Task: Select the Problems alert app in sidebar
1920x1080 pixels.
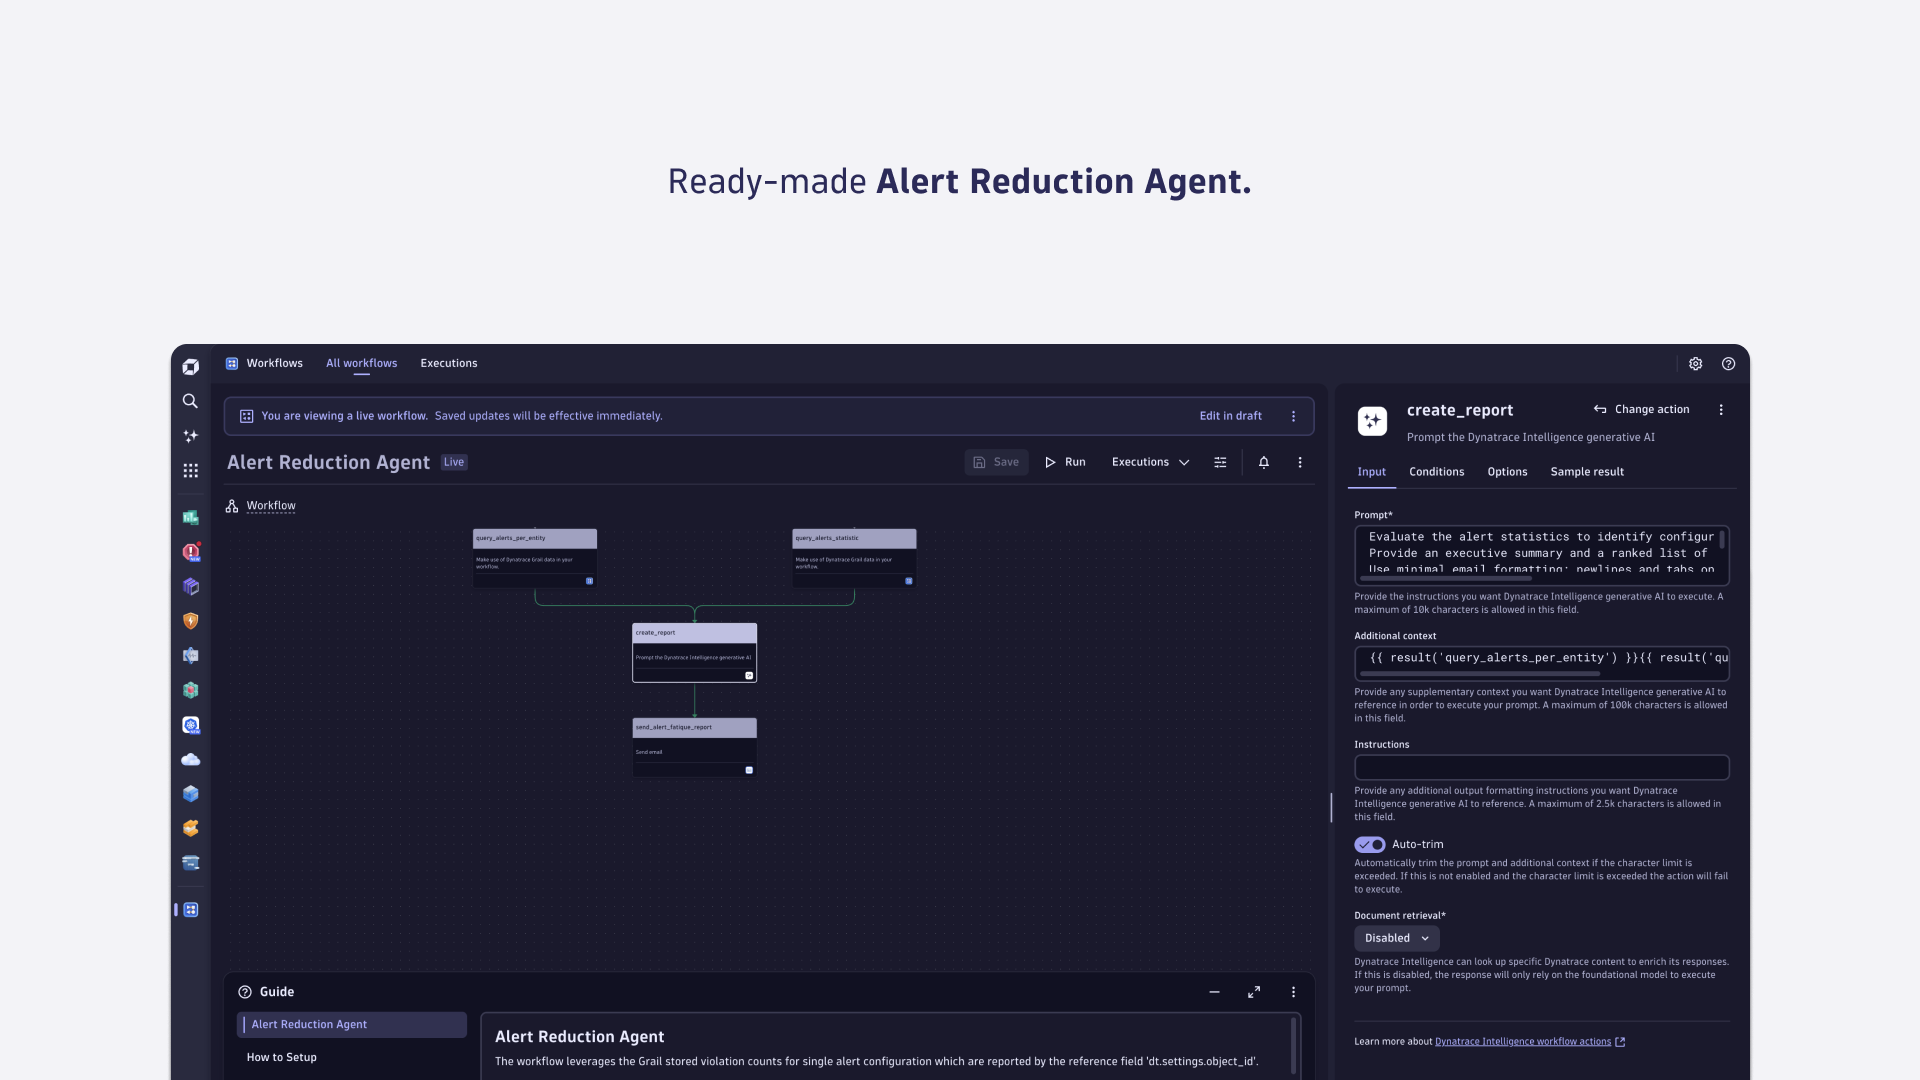Action: [x=190, y=552]
